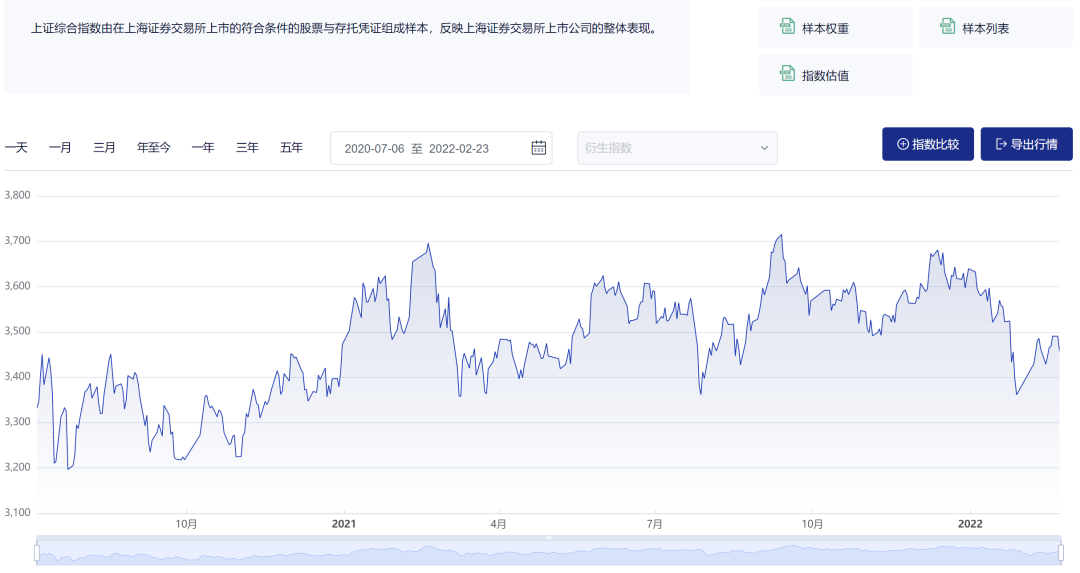Open the 样本权重 document icon
1080x573 pixels.
pos(787,27)
